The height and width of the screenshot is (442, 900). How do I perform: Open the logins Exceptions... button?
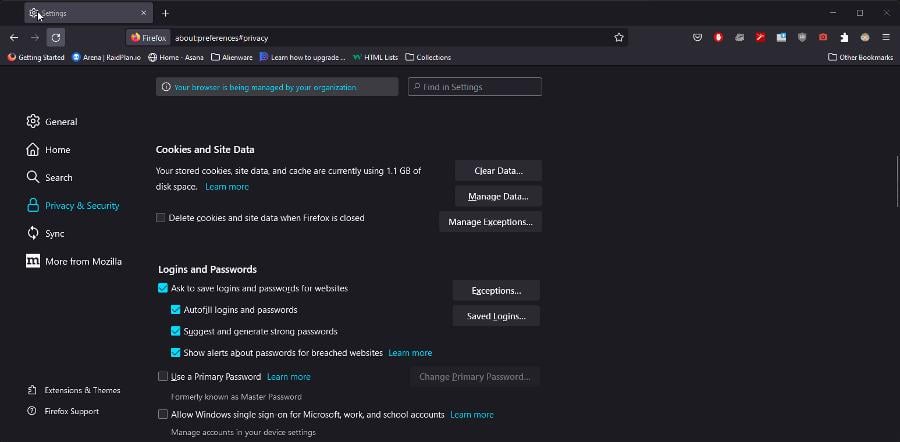[x=496, y=290]
